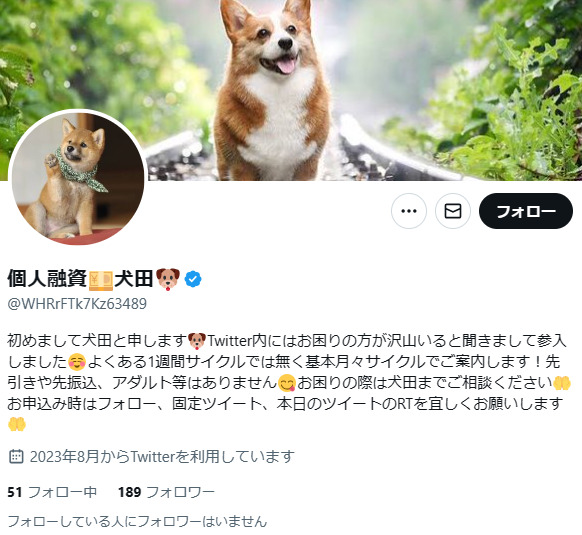Click the dog emoji before Twitter内 in bio
Viewport: 582px width, 535px height.
pos(197,341)
